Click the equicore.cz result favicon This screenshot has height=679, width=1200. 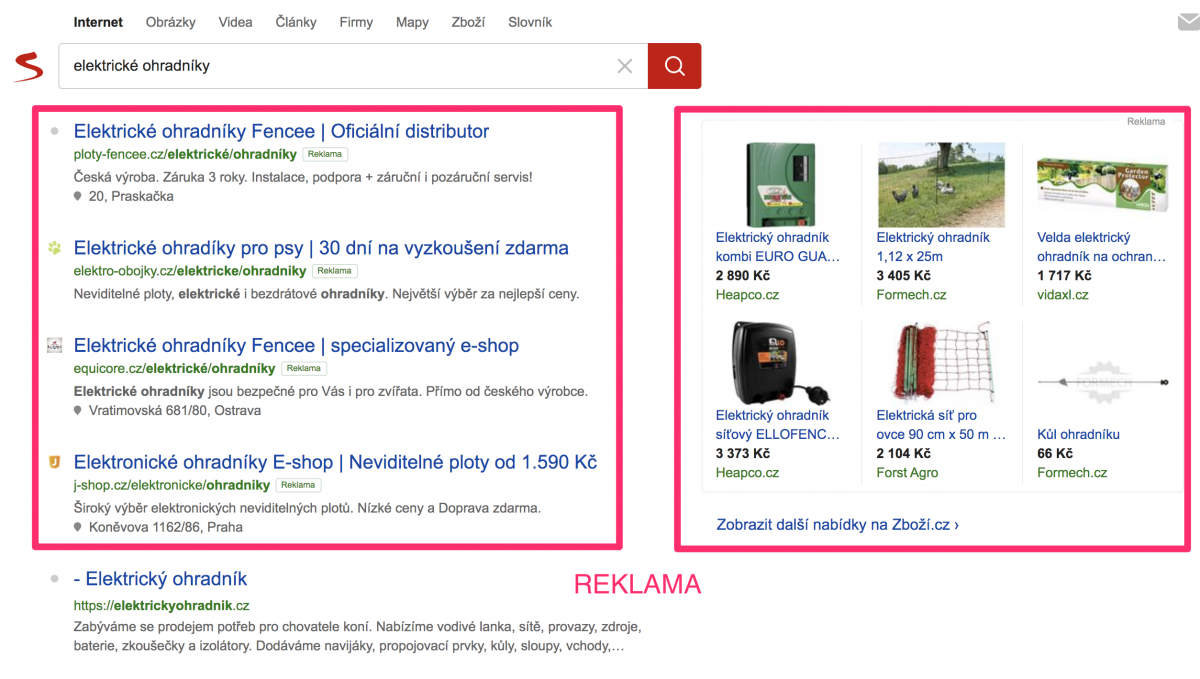click(55, 346)
